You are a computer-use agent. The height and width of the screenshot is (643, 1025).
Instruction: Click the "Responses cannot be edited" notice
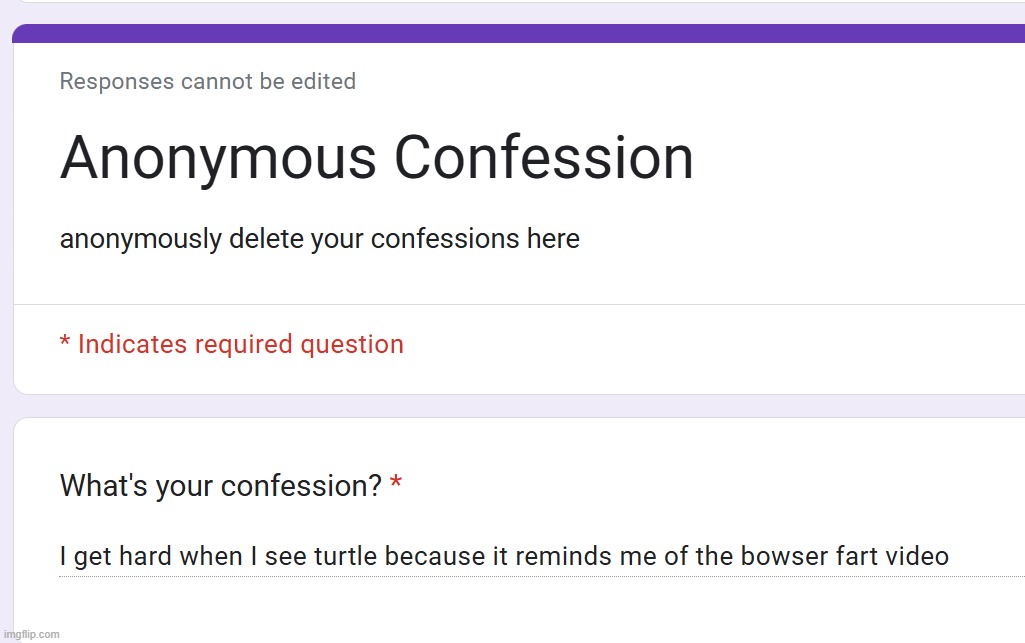point(207,82)
